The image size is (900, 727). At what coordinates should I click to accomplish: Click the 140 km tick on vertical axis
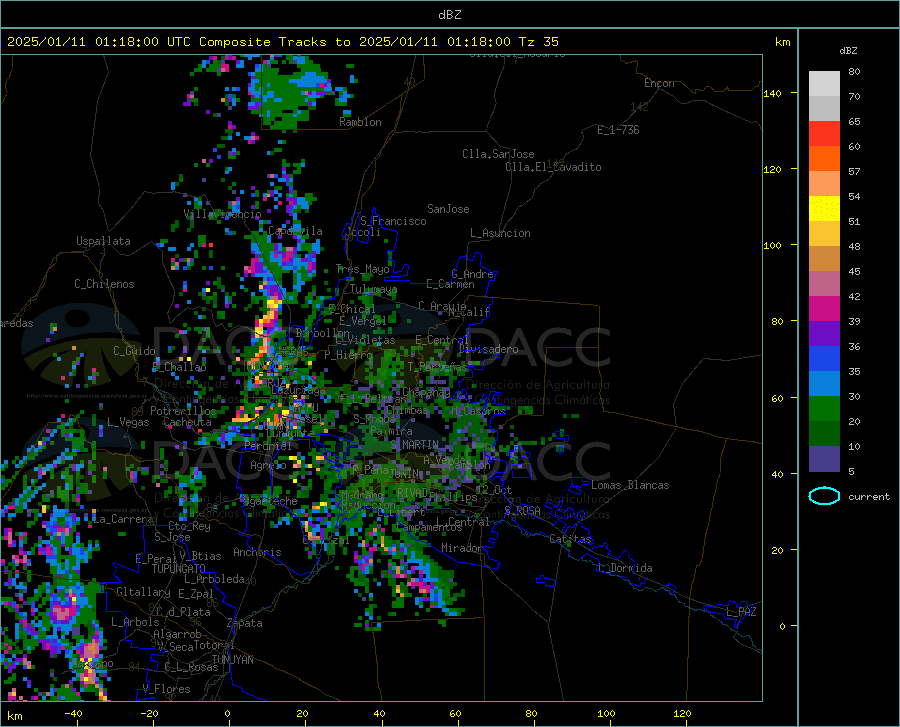pyautogui.click(x=772, y=93)
